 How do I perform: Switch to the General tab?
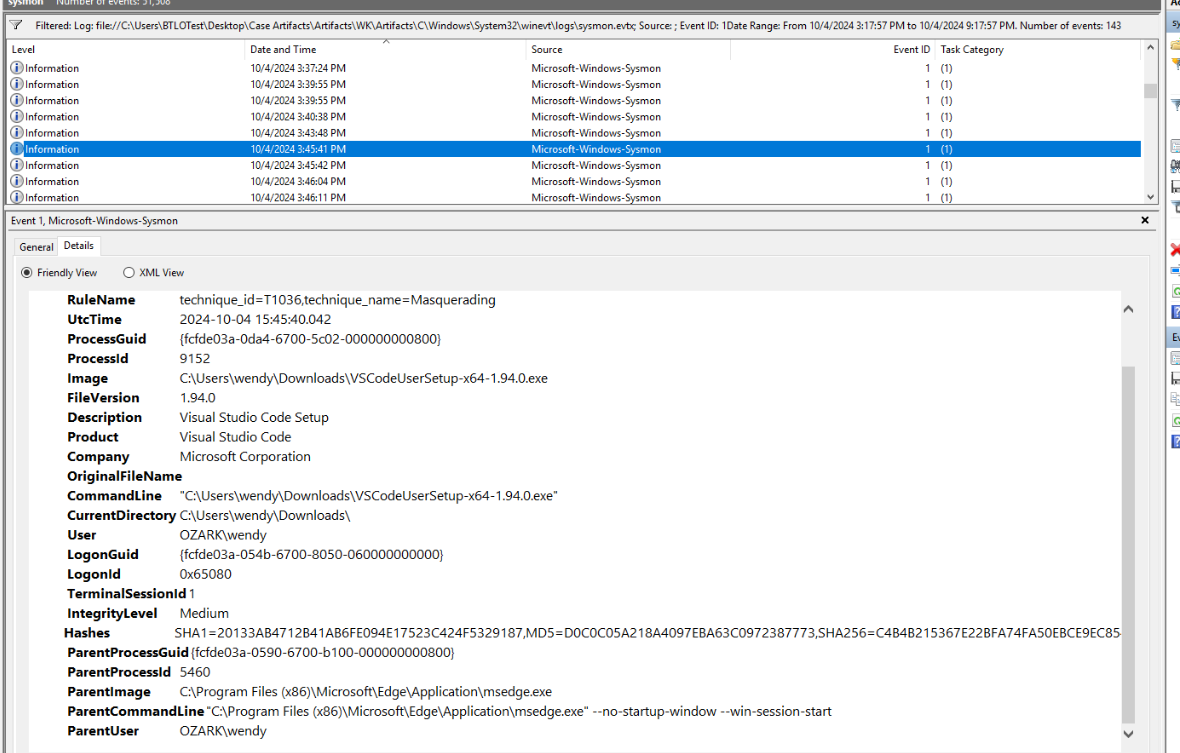pyautogui.click(x=36, y=247)
